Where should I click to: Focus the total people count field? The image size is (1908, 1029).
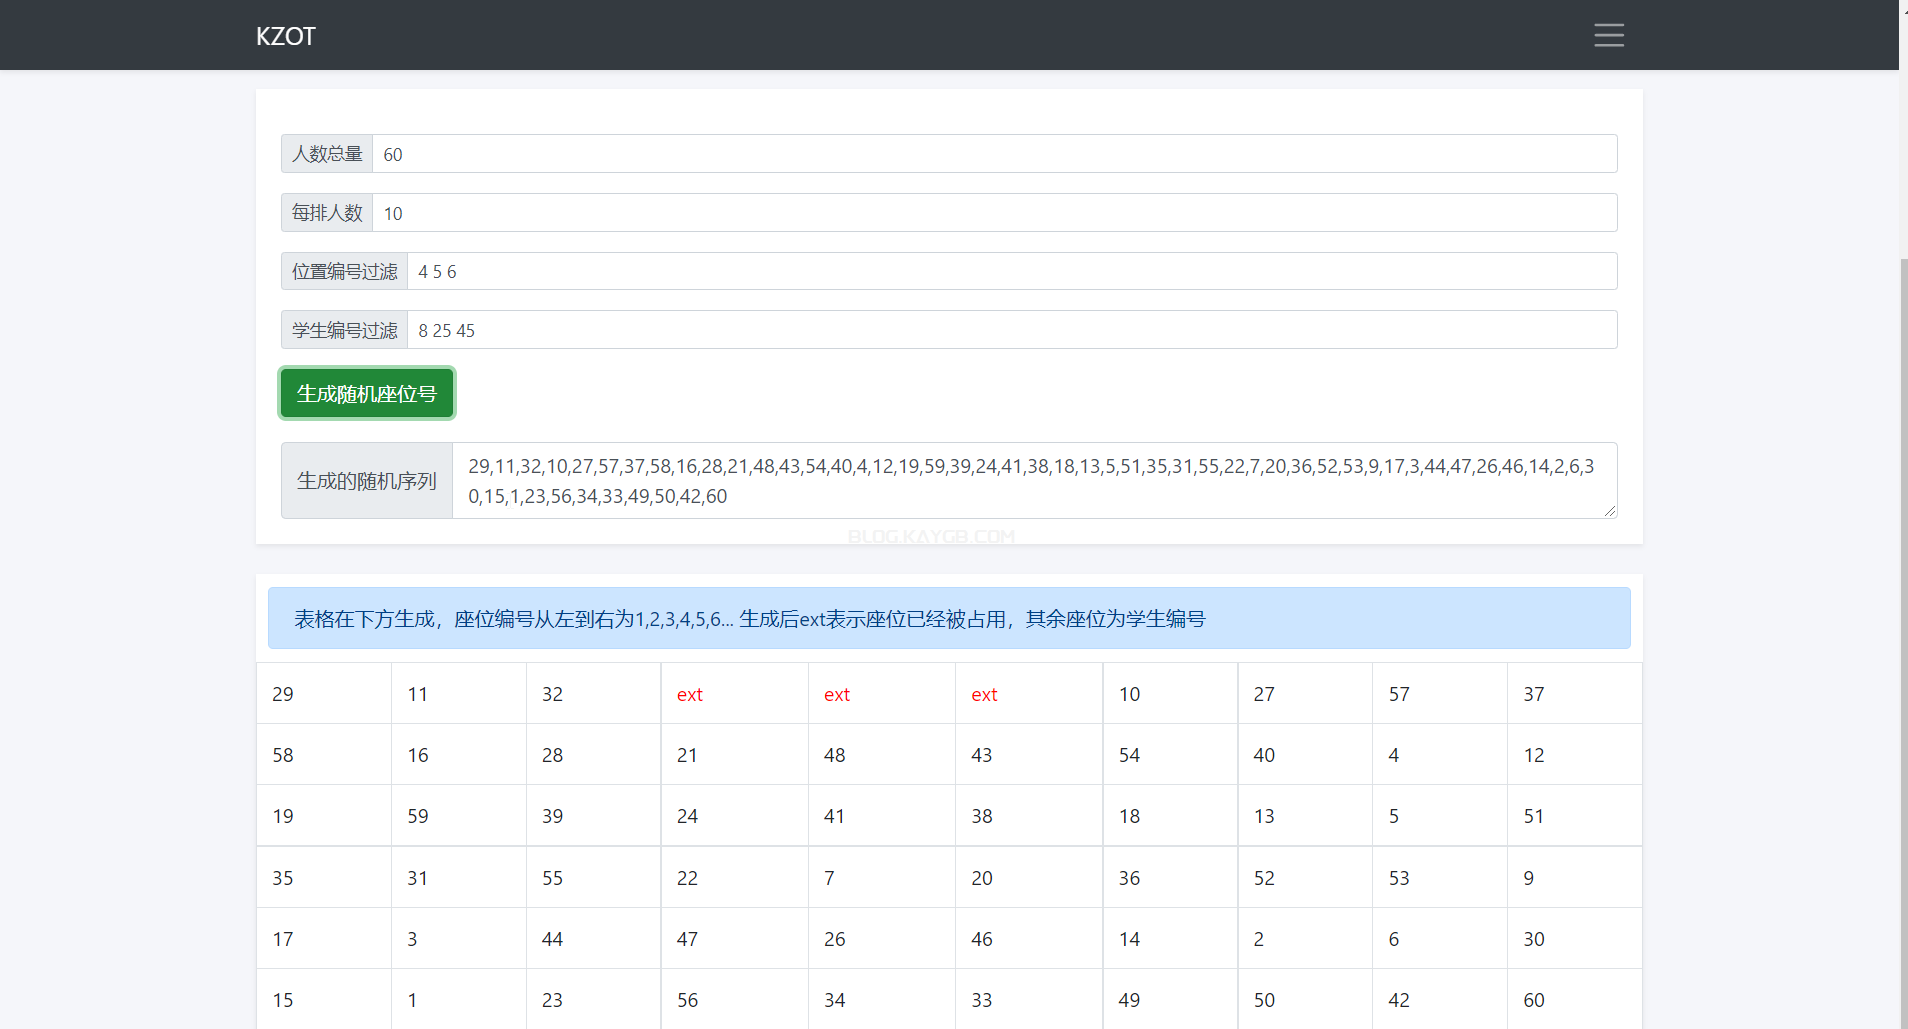tap(993, 154)
